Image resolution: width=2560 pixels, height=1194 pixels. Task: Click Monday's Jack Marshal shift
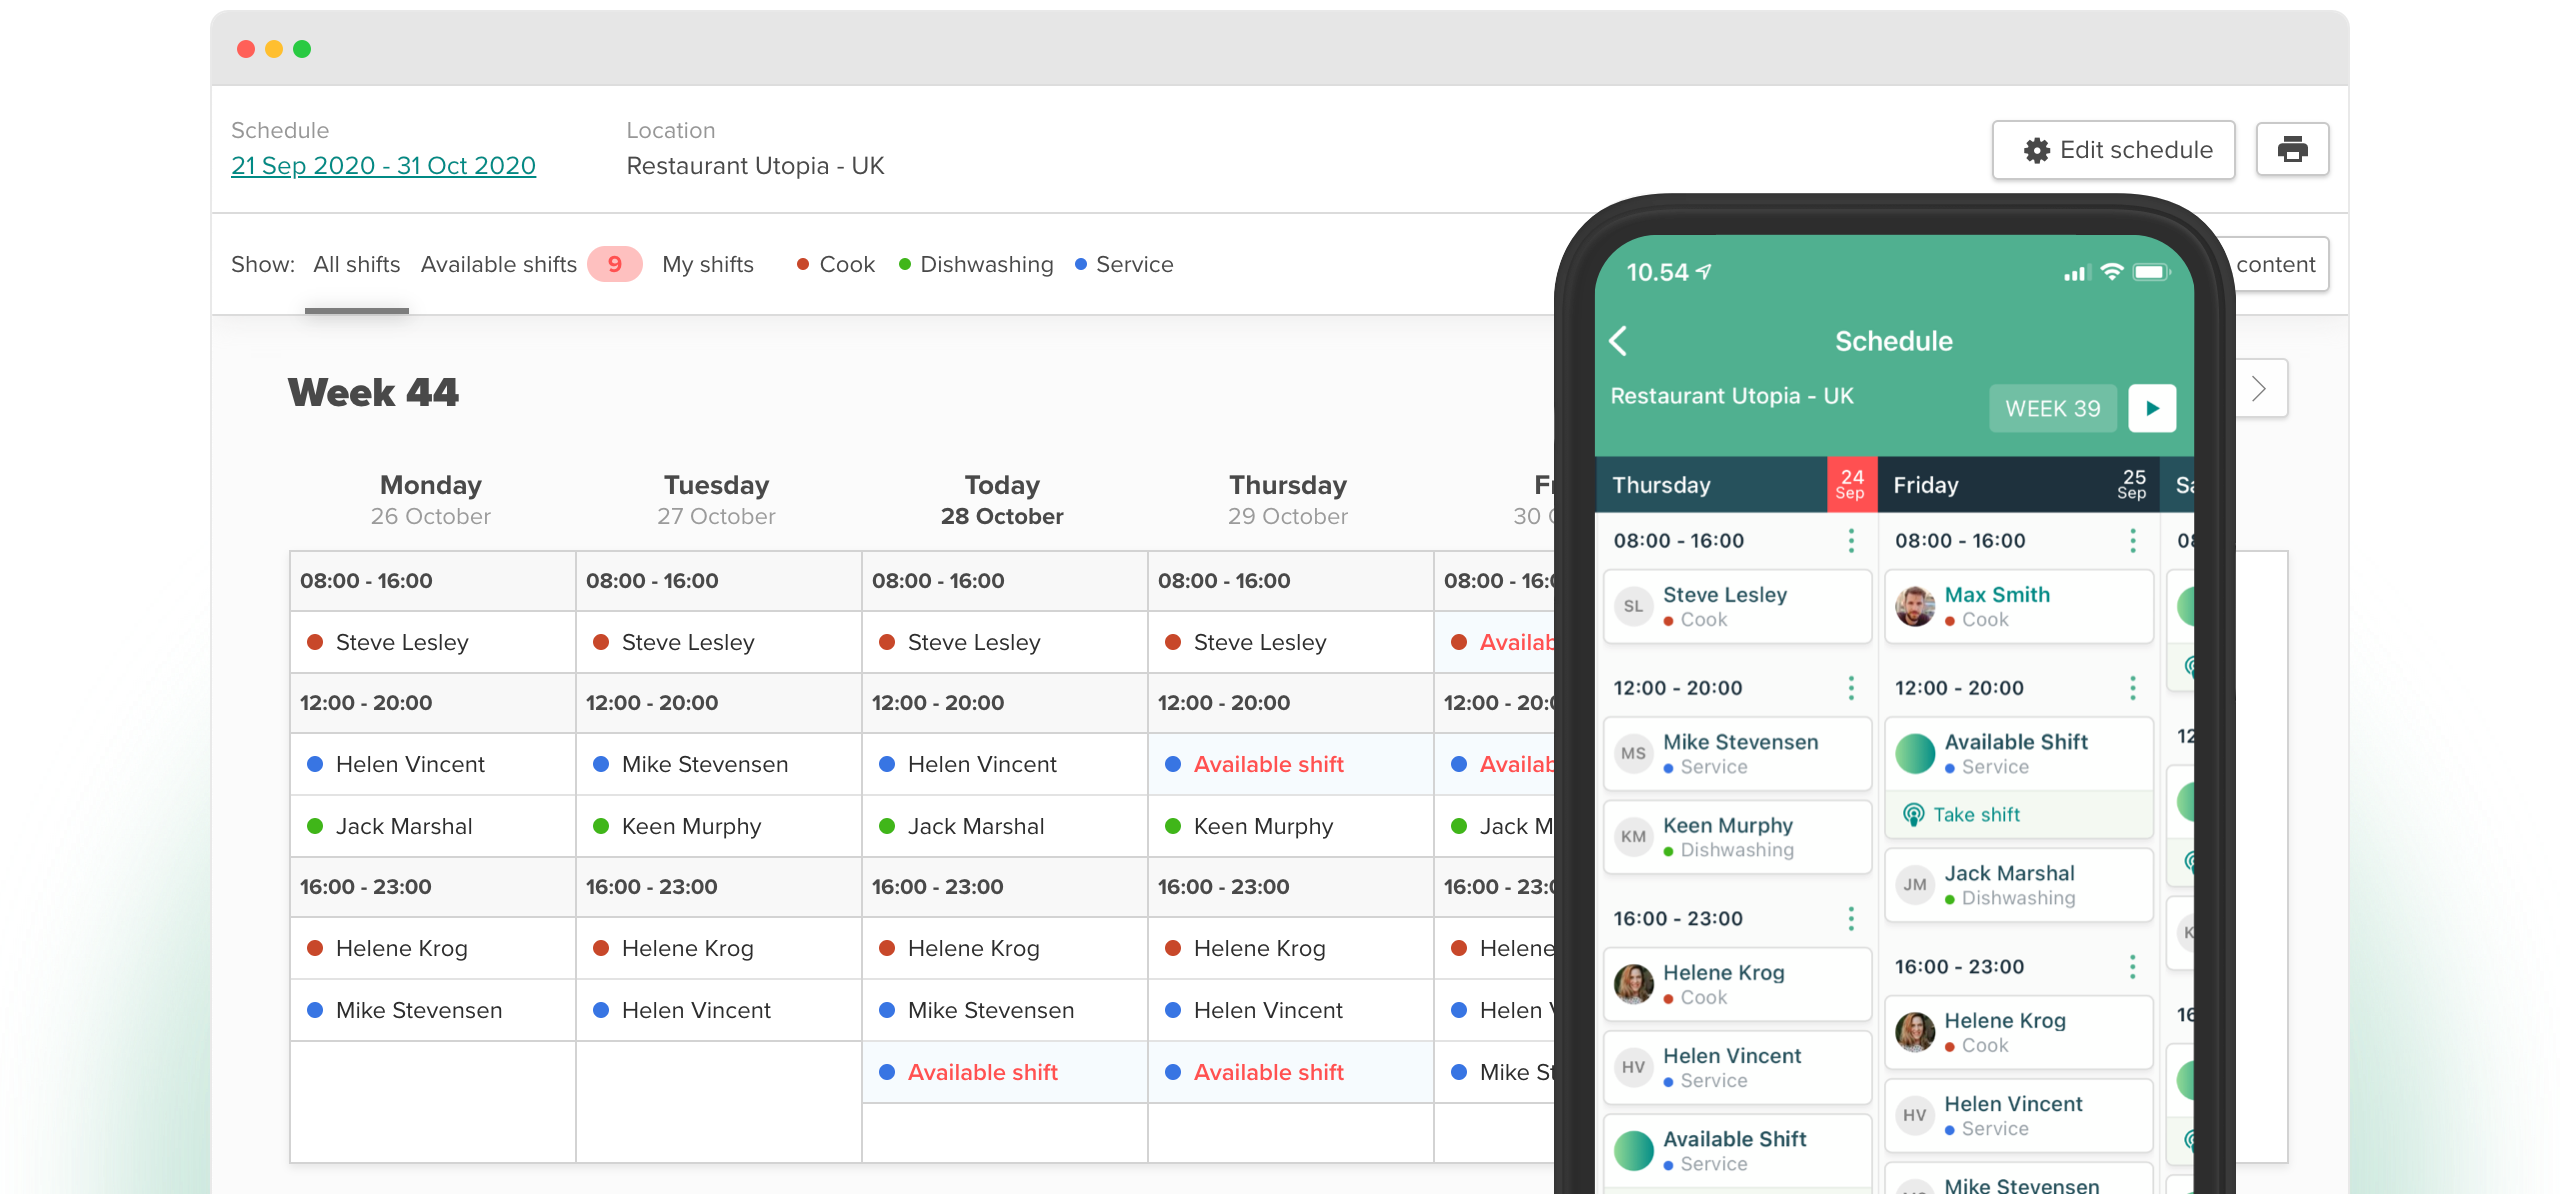coord(432,827)
